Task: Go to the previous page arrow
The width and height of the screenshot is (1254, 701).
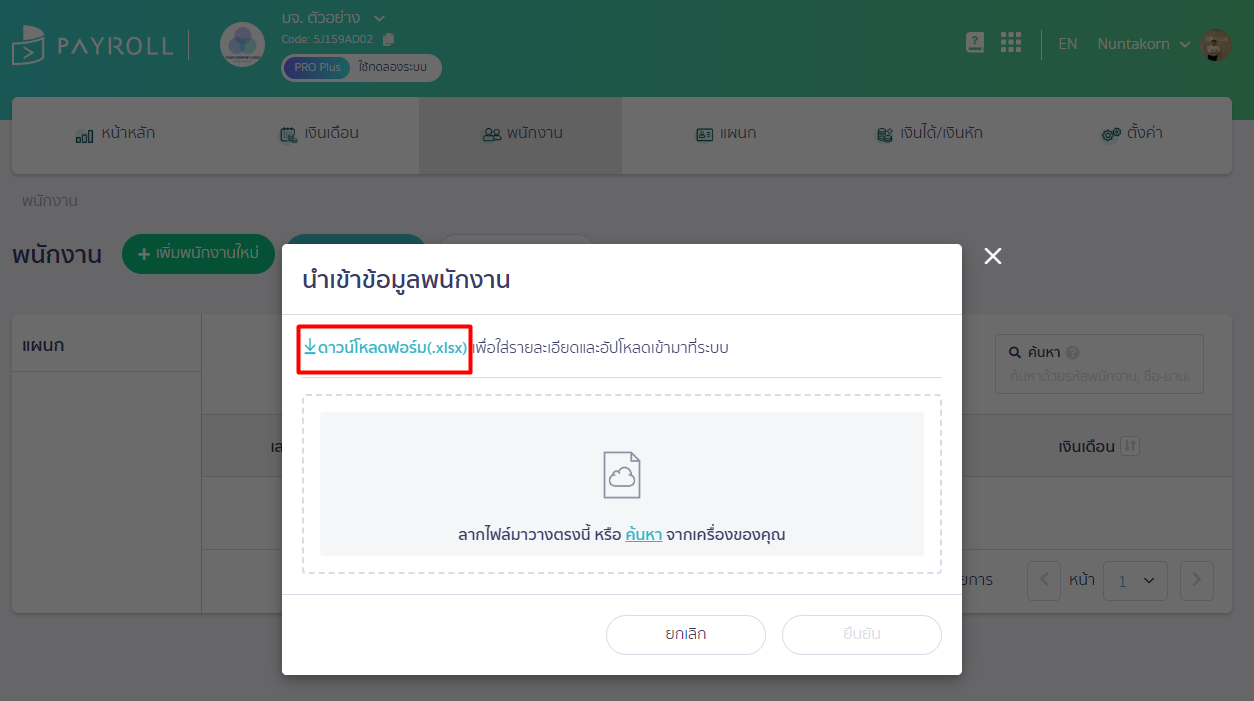Action: [x=1044, y=580]
